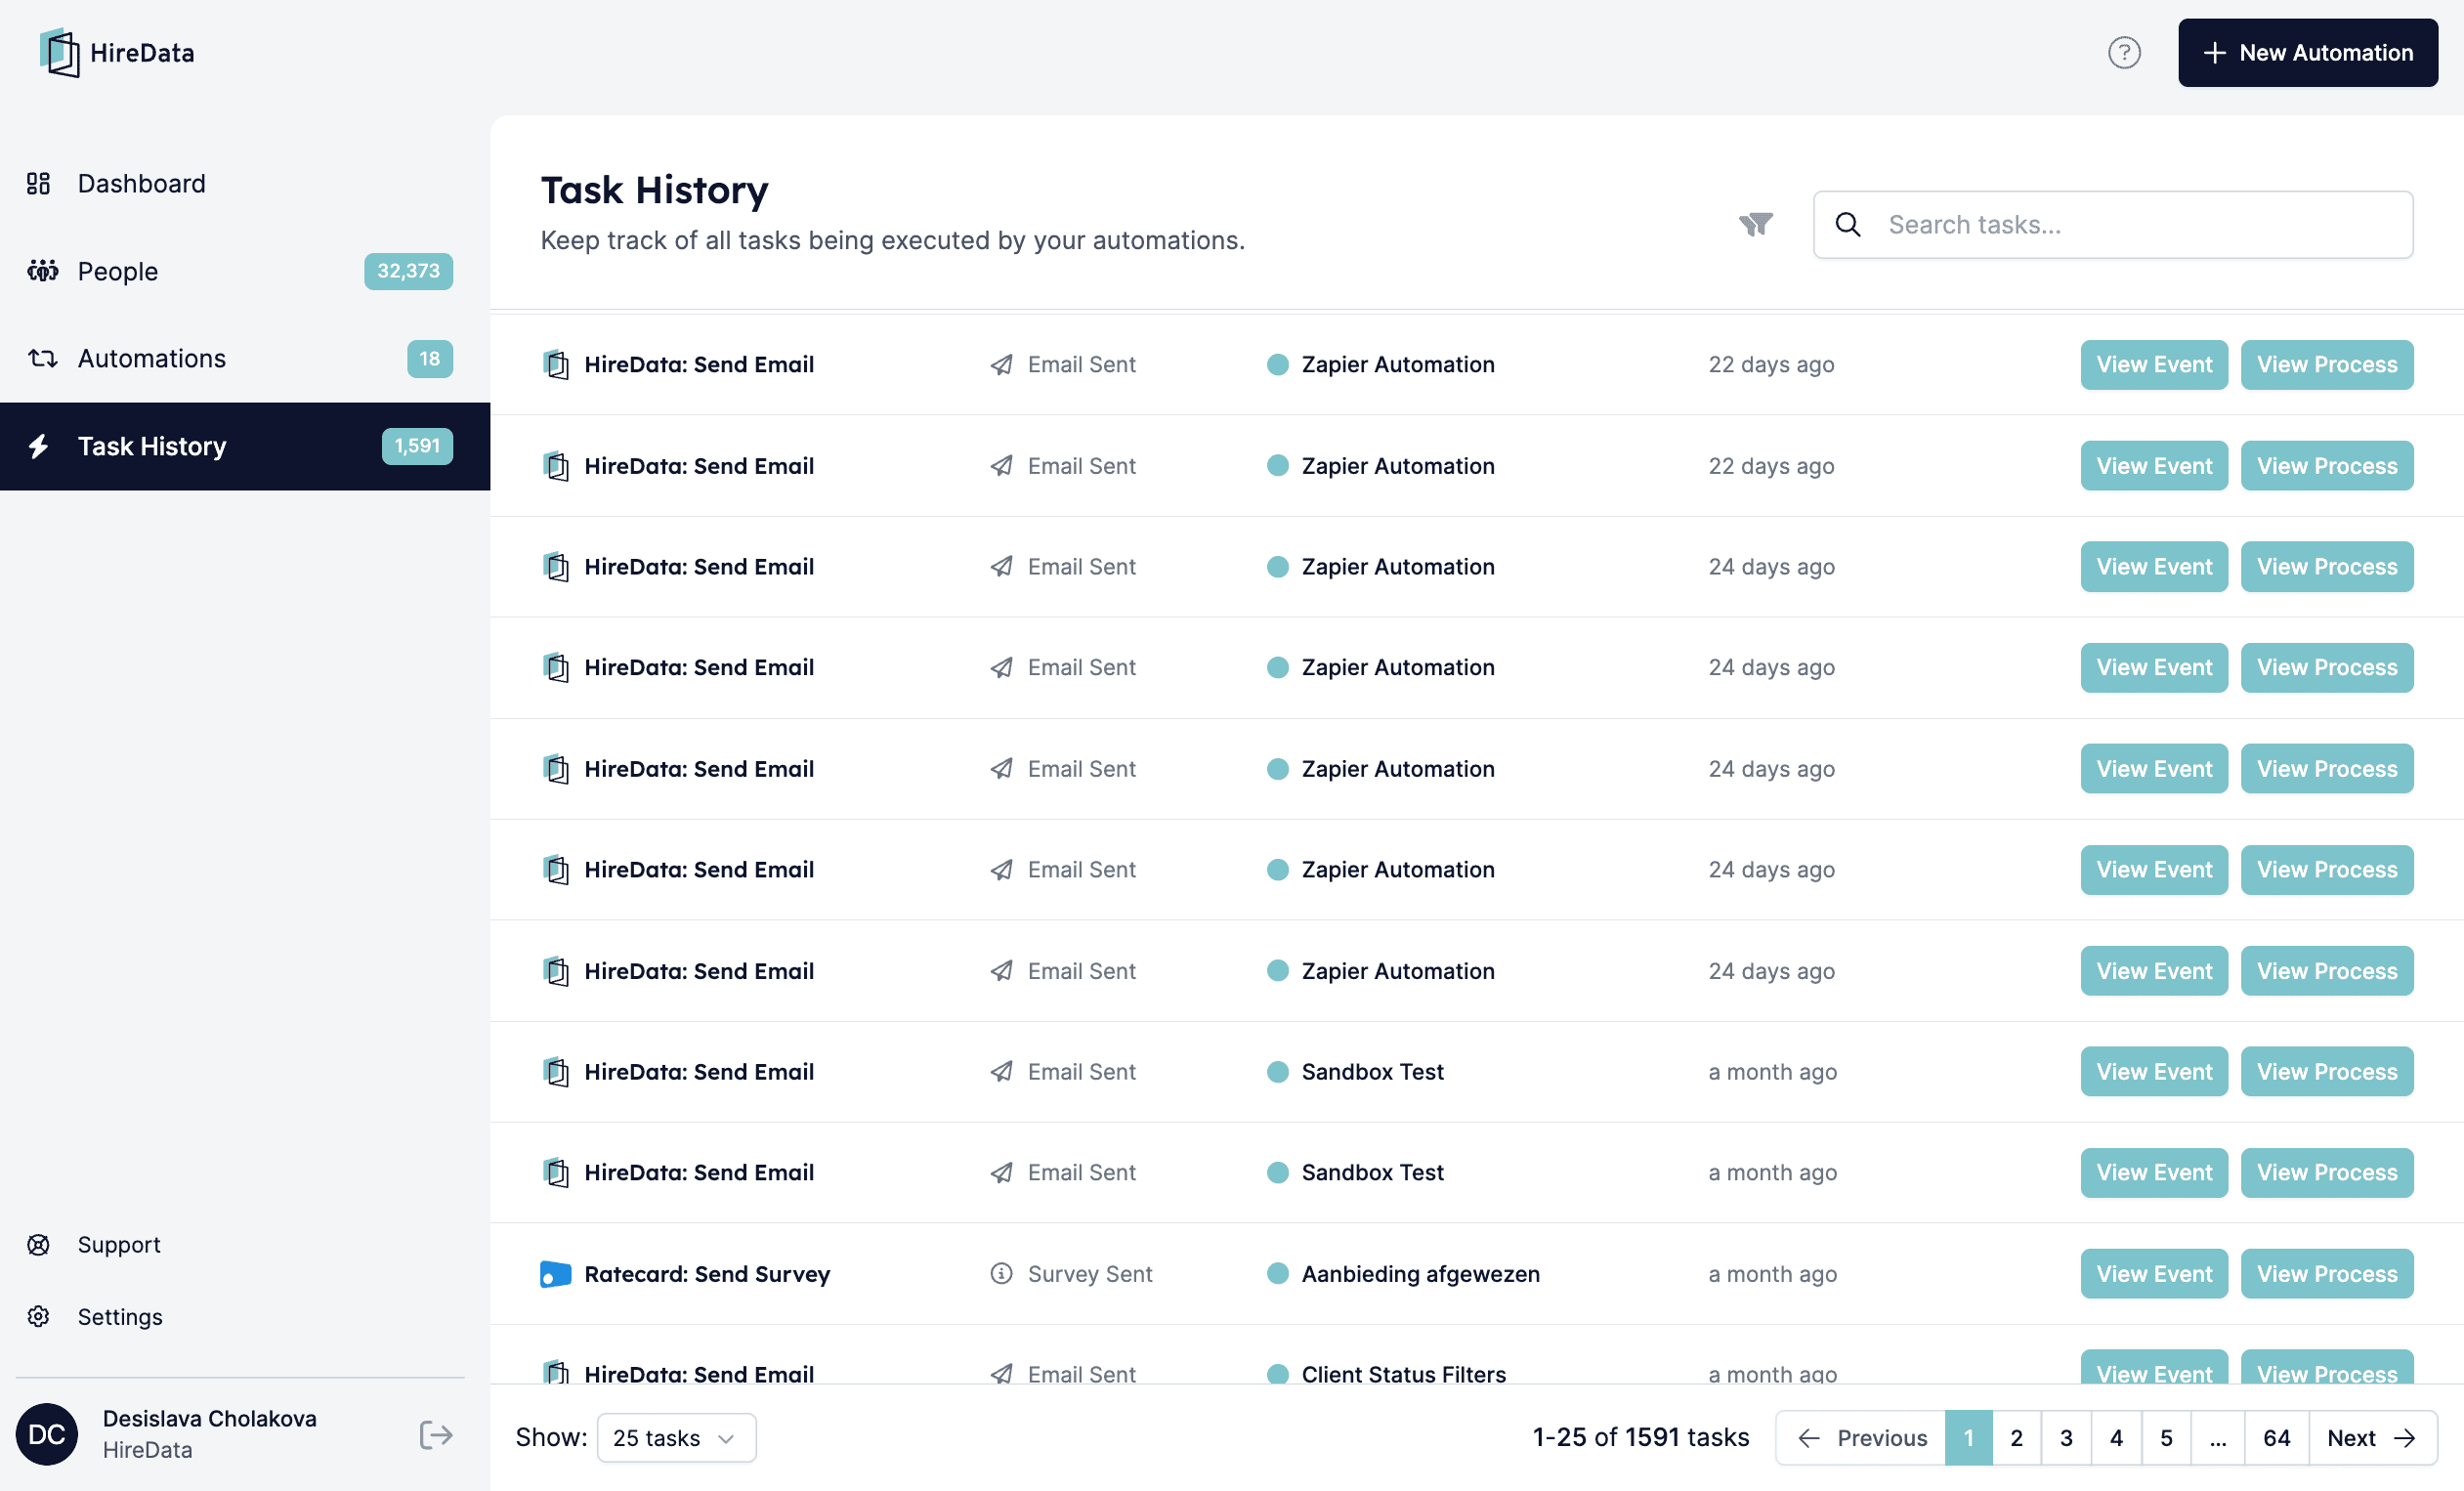Click the Survey Sent info circle icon
The height and width of the screenshot is (1491, 2464).
[x=1001, y=1273]
